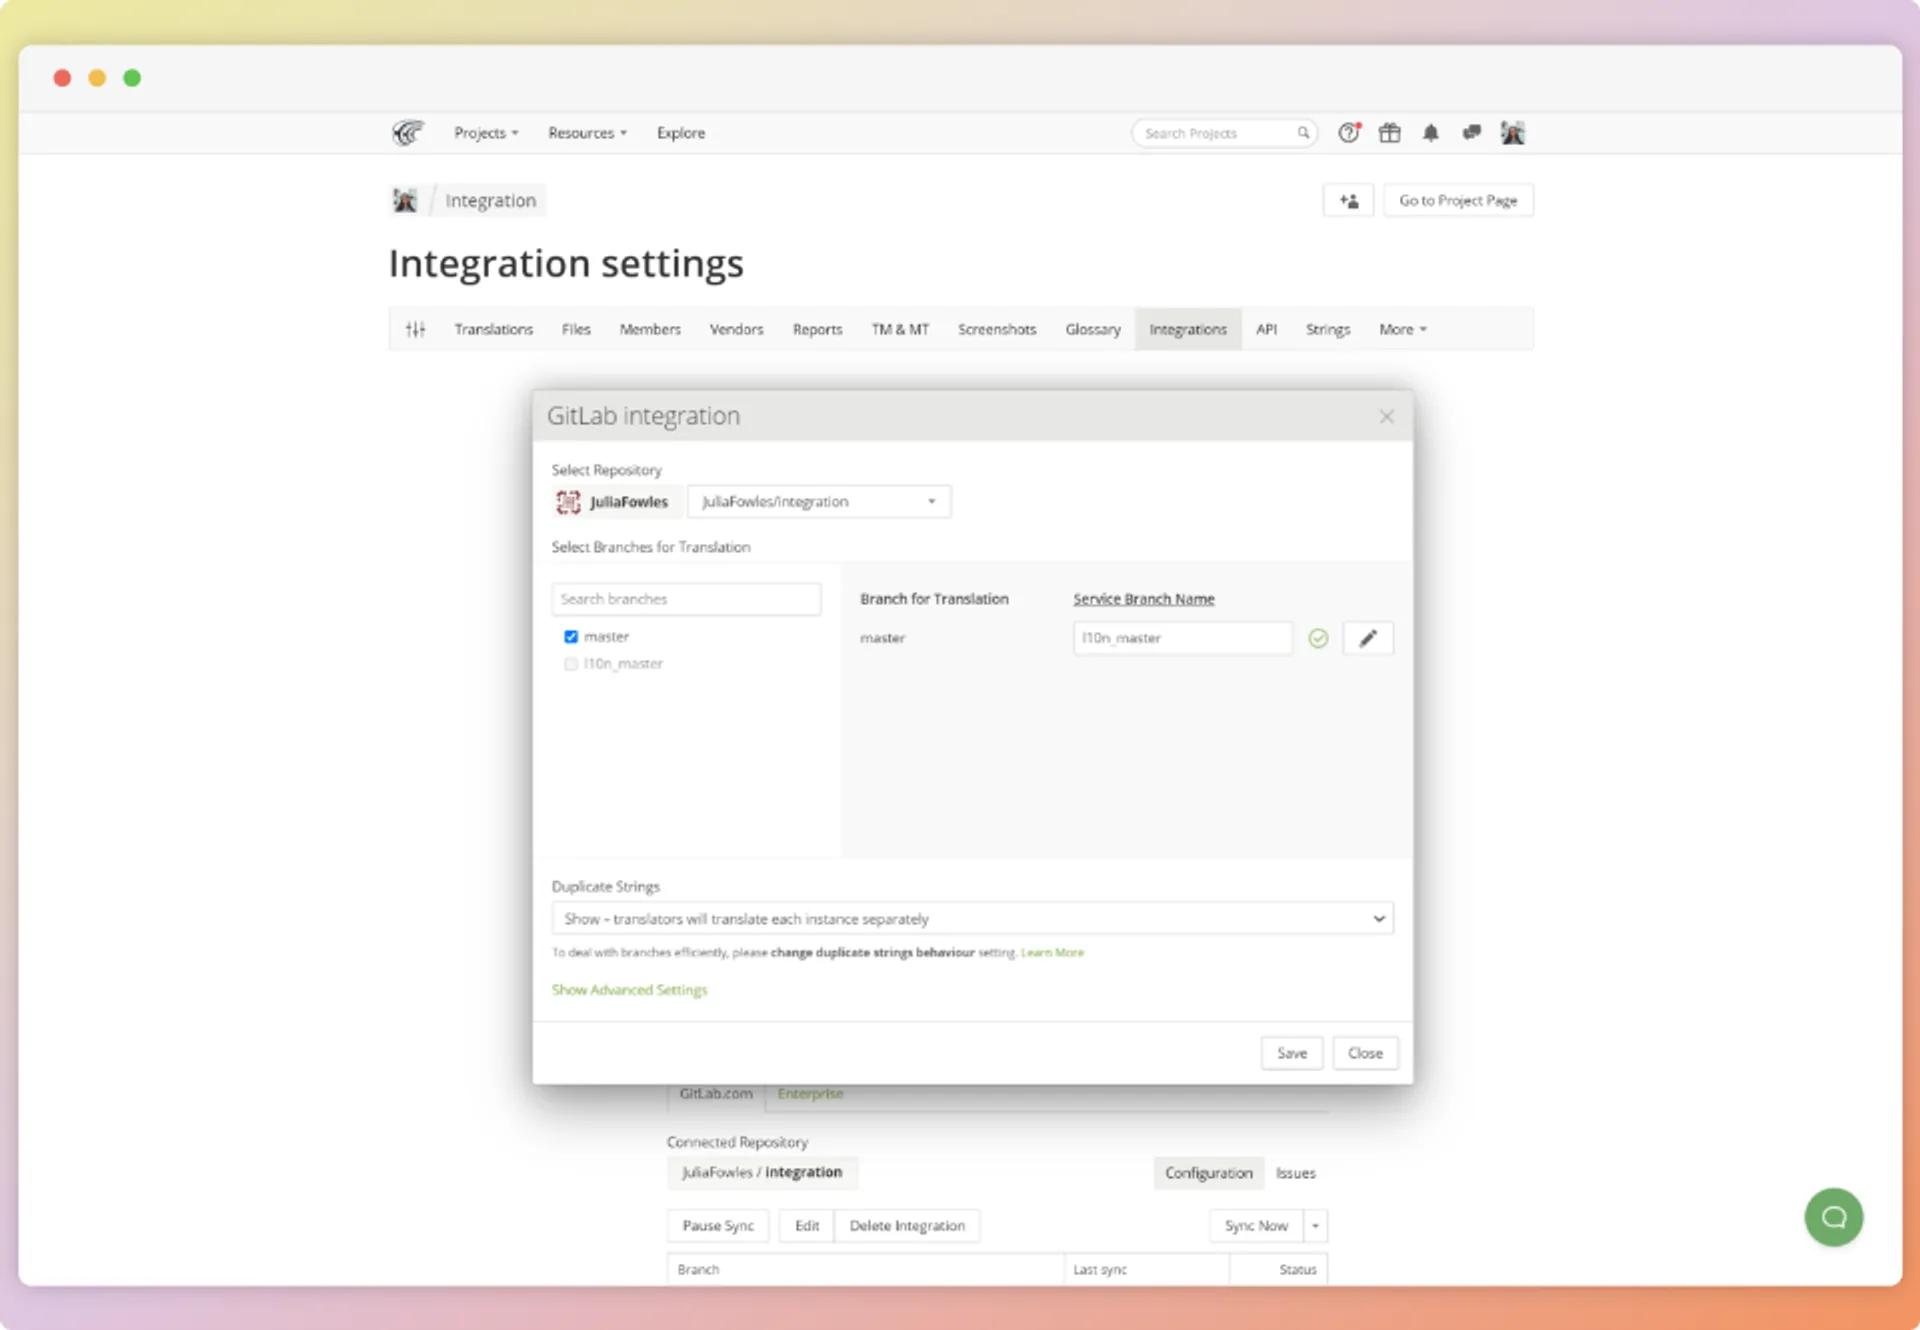Click the Close button in dialog
The image size is (1920, 1330).
1365,1053
